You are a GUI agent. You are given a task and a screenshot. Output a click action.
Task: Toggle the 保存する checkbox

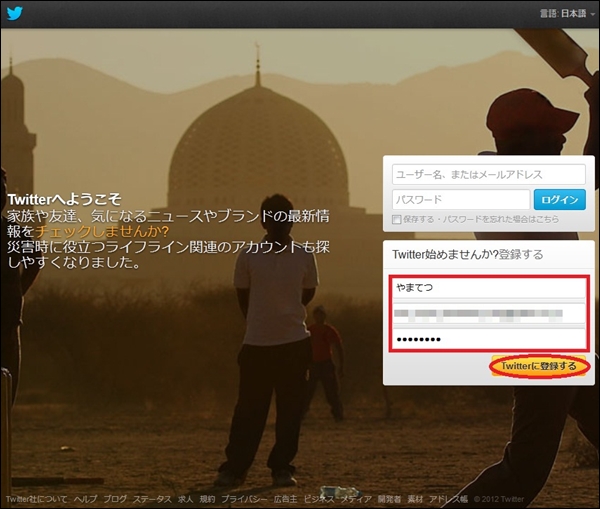coord(396,219)
